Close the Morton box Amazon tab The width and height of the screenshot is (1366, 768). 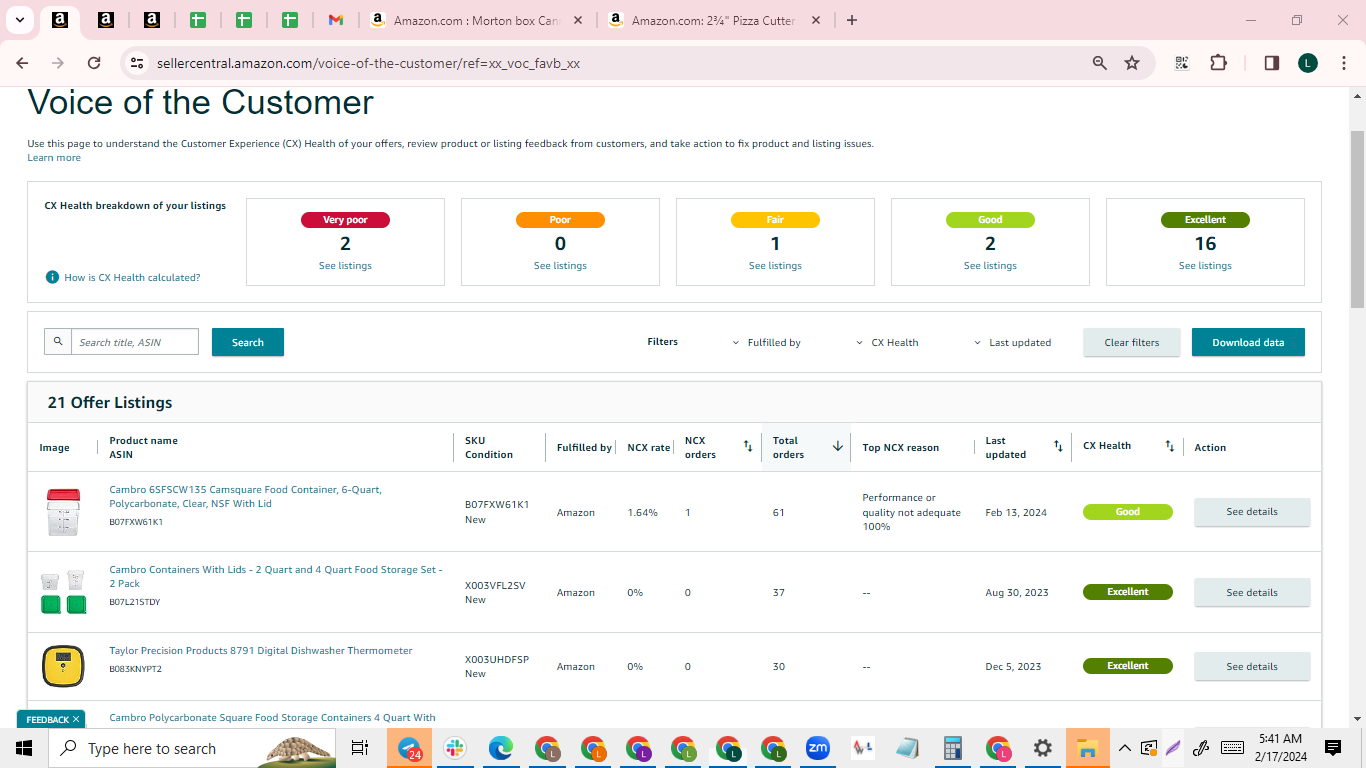578,20
